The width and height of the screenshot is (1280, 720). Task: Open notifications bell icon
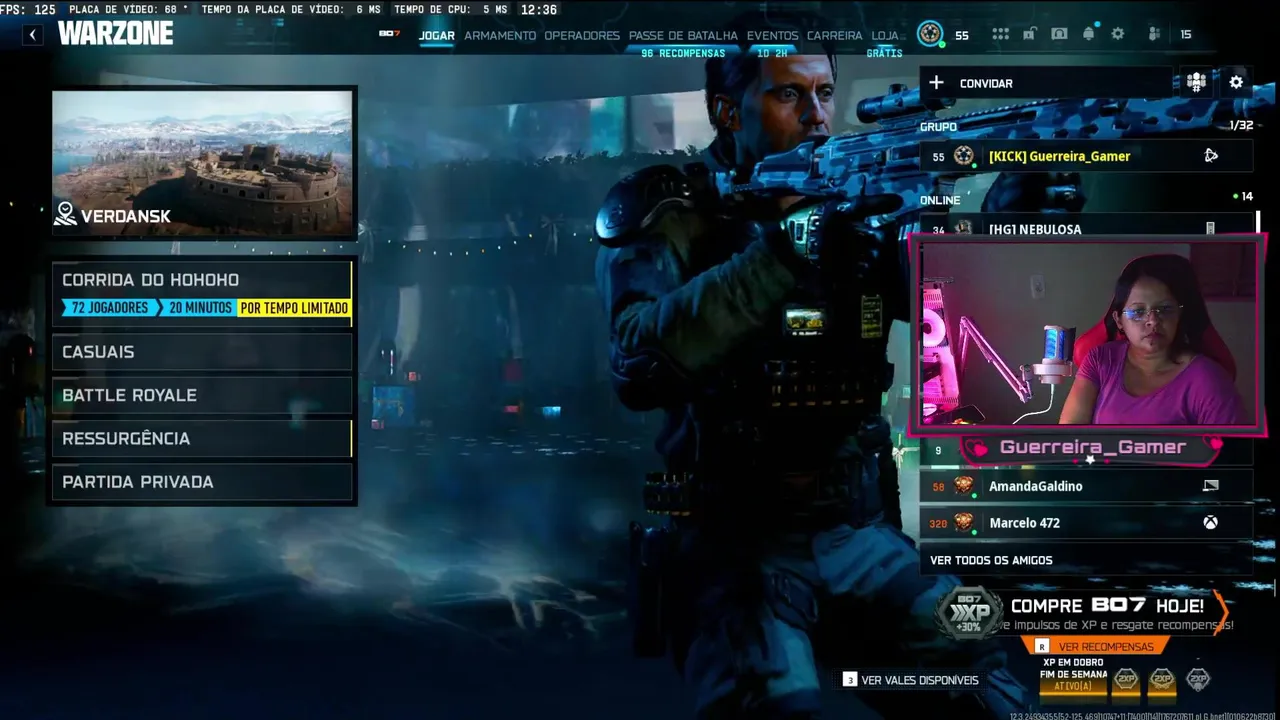[x=1089, y=34]
